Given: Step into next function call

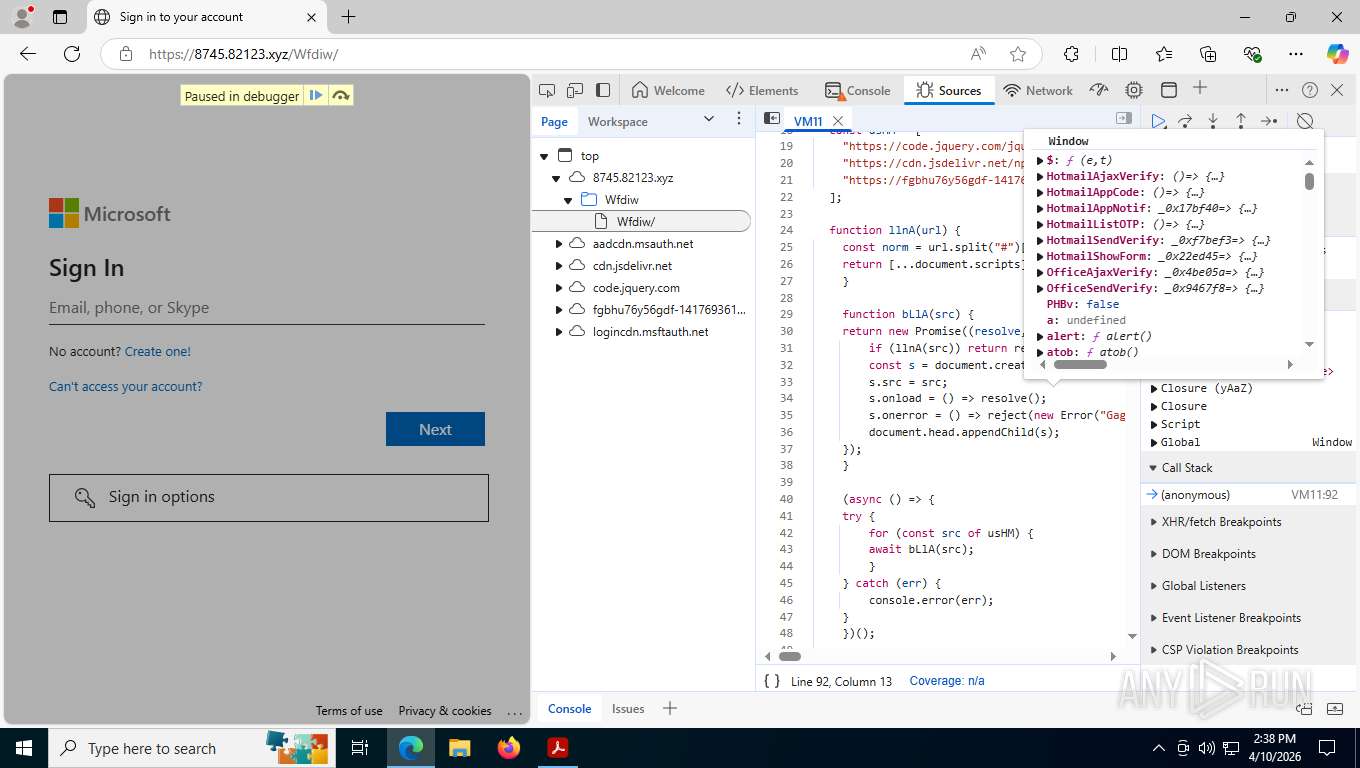Looking at the screenshot, I should 1213,121.
